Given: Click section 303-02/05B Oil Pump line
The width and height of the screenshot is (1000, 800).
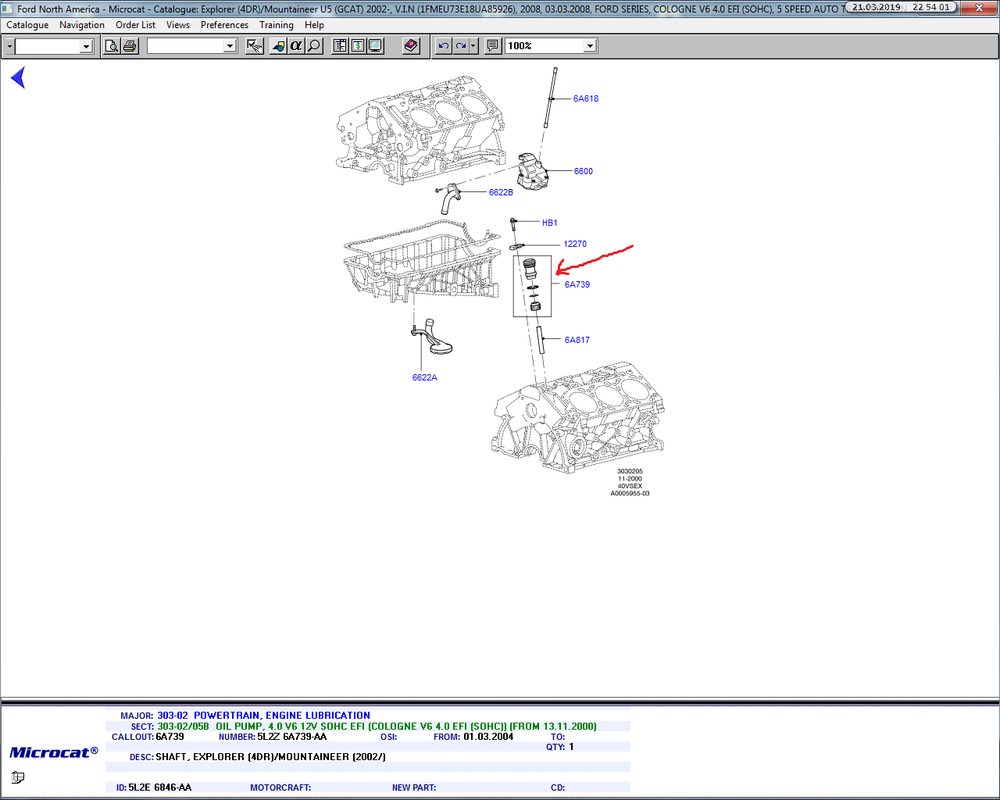Looking at the screenshot, I should [x=377, y=727].
